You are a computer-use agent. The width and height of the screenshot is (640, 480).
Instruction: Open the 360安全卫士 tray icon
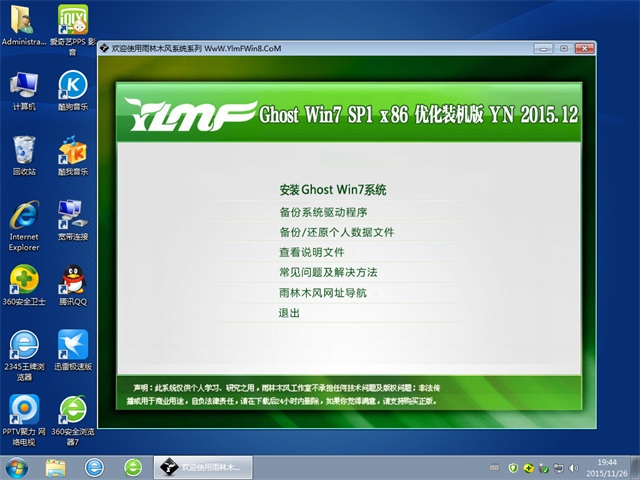coord(529,468)
